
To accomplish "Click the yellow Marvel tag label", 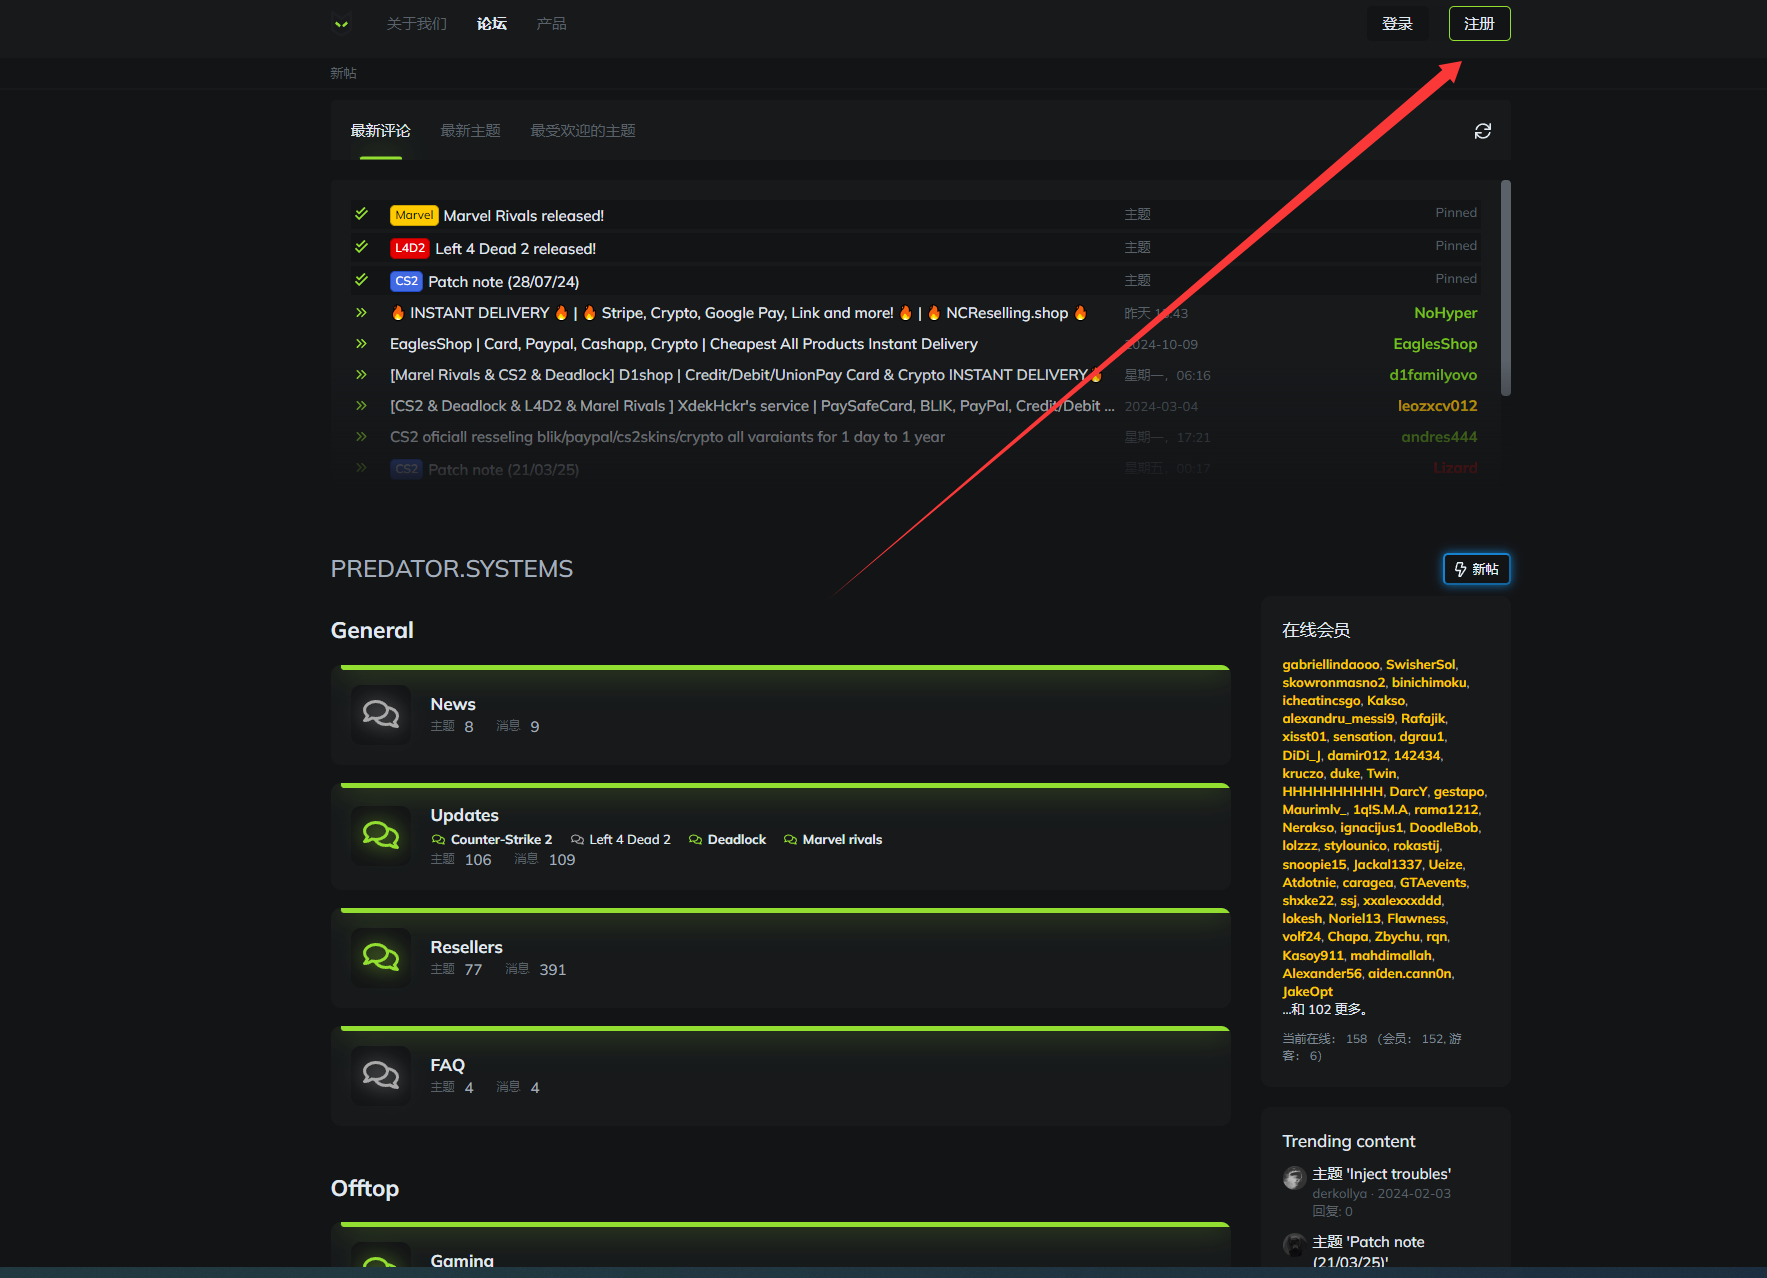I will point(414,215).
